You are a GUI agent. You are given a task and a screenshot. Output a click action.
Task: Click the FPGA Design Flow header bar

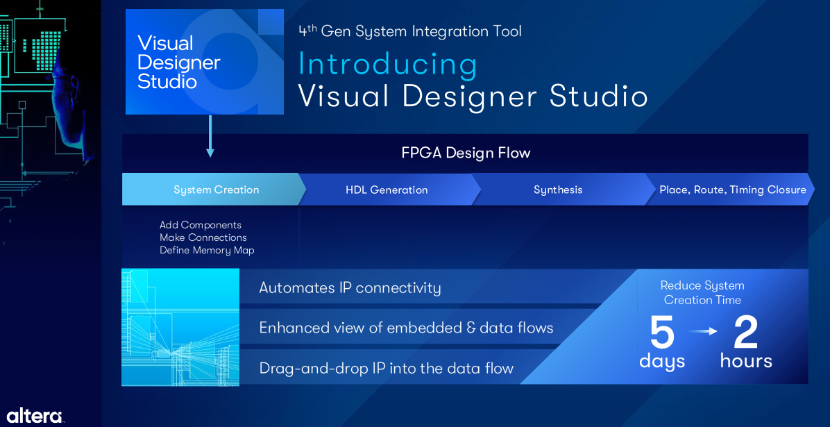(x=465, y=153)
